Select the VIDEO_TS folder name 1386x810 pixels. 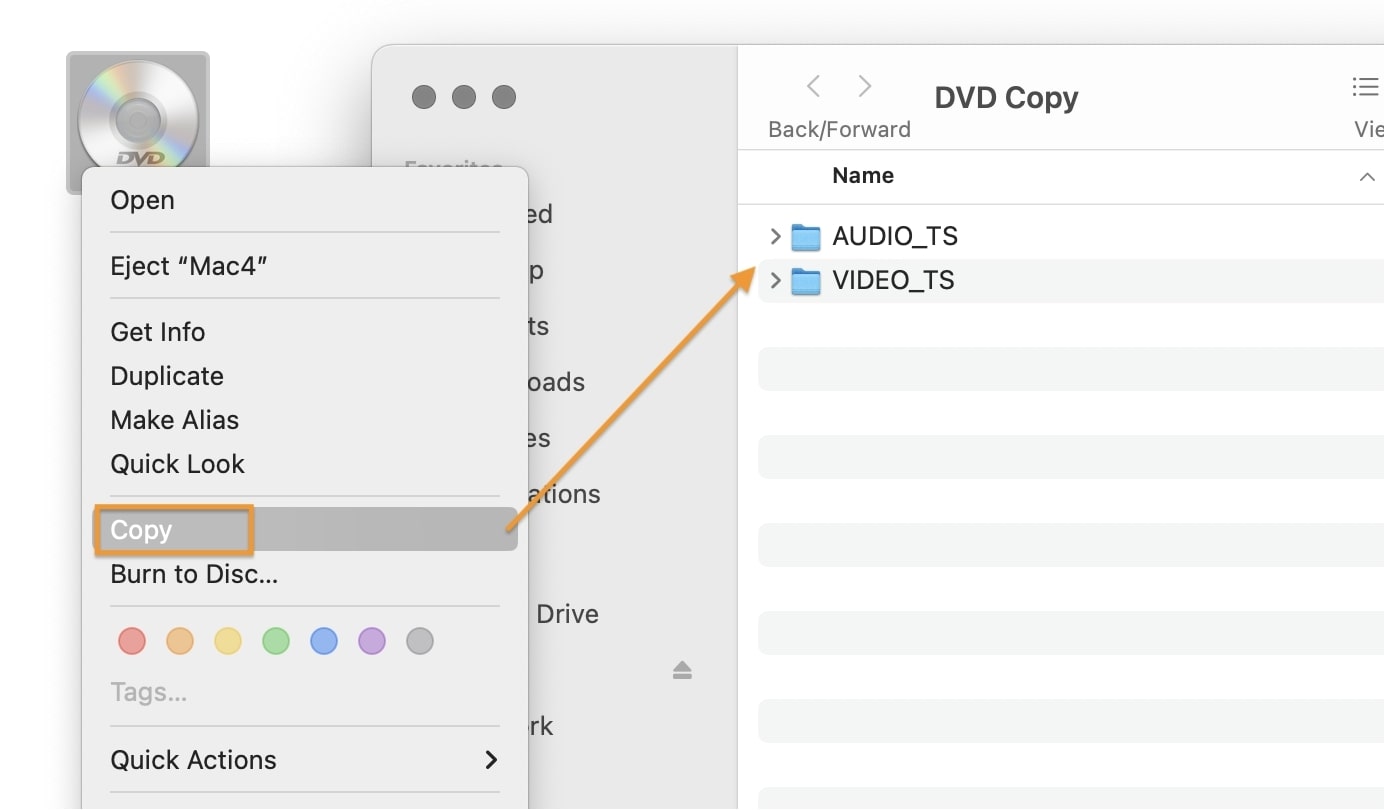pyautogui.click(x=893, y=281)
